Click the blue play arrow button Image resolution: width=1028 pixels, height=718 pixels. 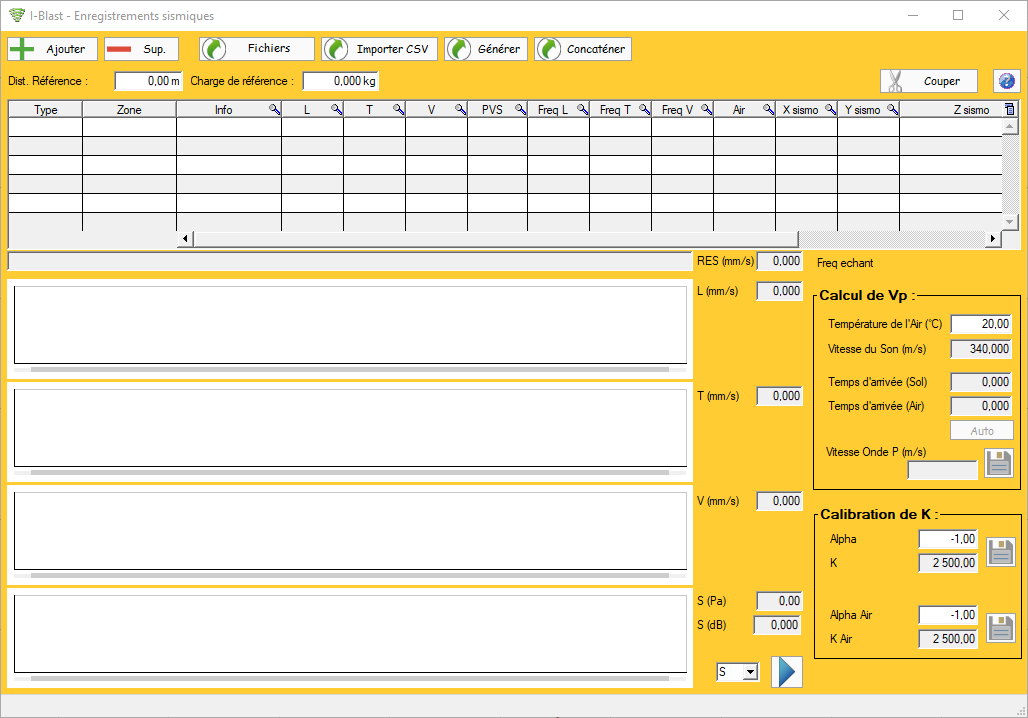point(787,672)
